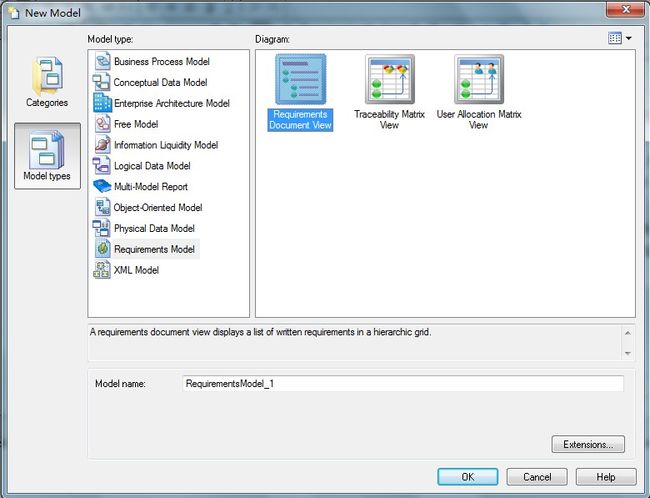
Task: Click the Free Model icon
Action: pyautogui.click(x=102, y=124)
